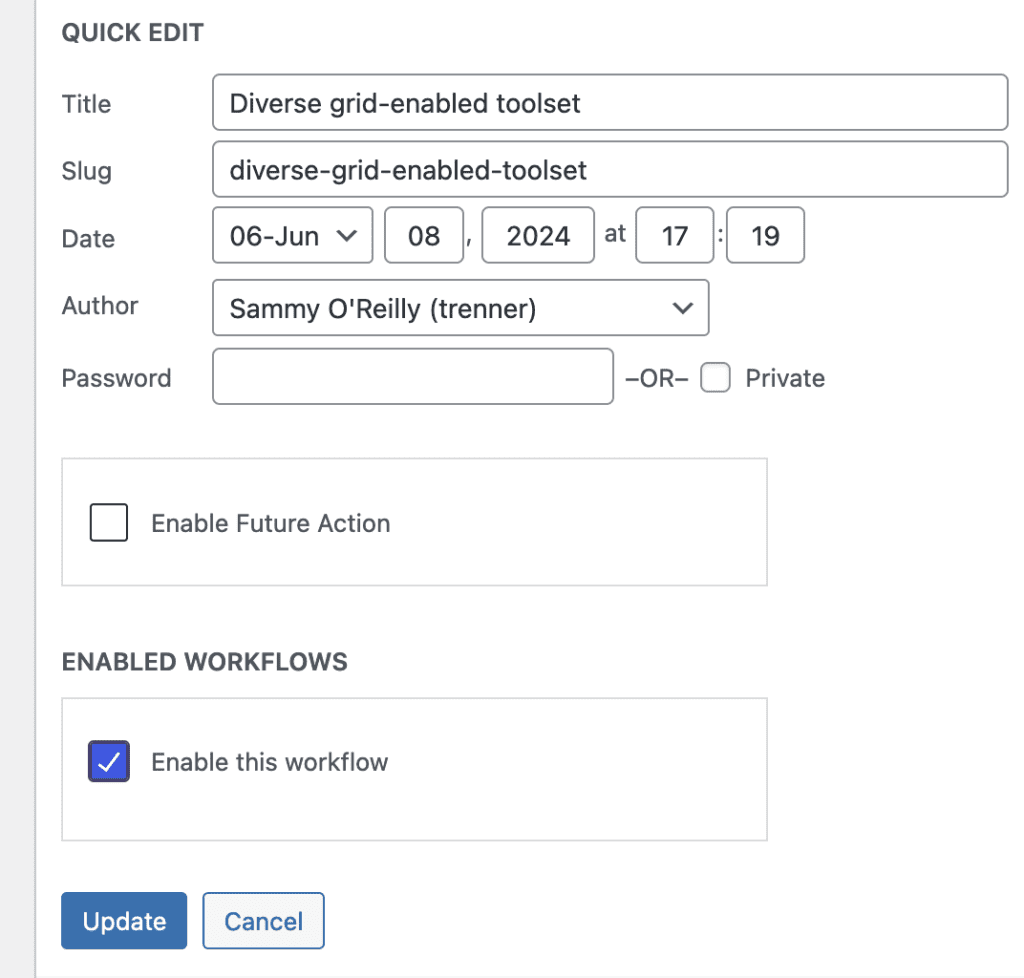This screenshot has width=1024, height=978.
Task: Click the Enabled Workflows section heading
Action: click(x=204, y=661)
